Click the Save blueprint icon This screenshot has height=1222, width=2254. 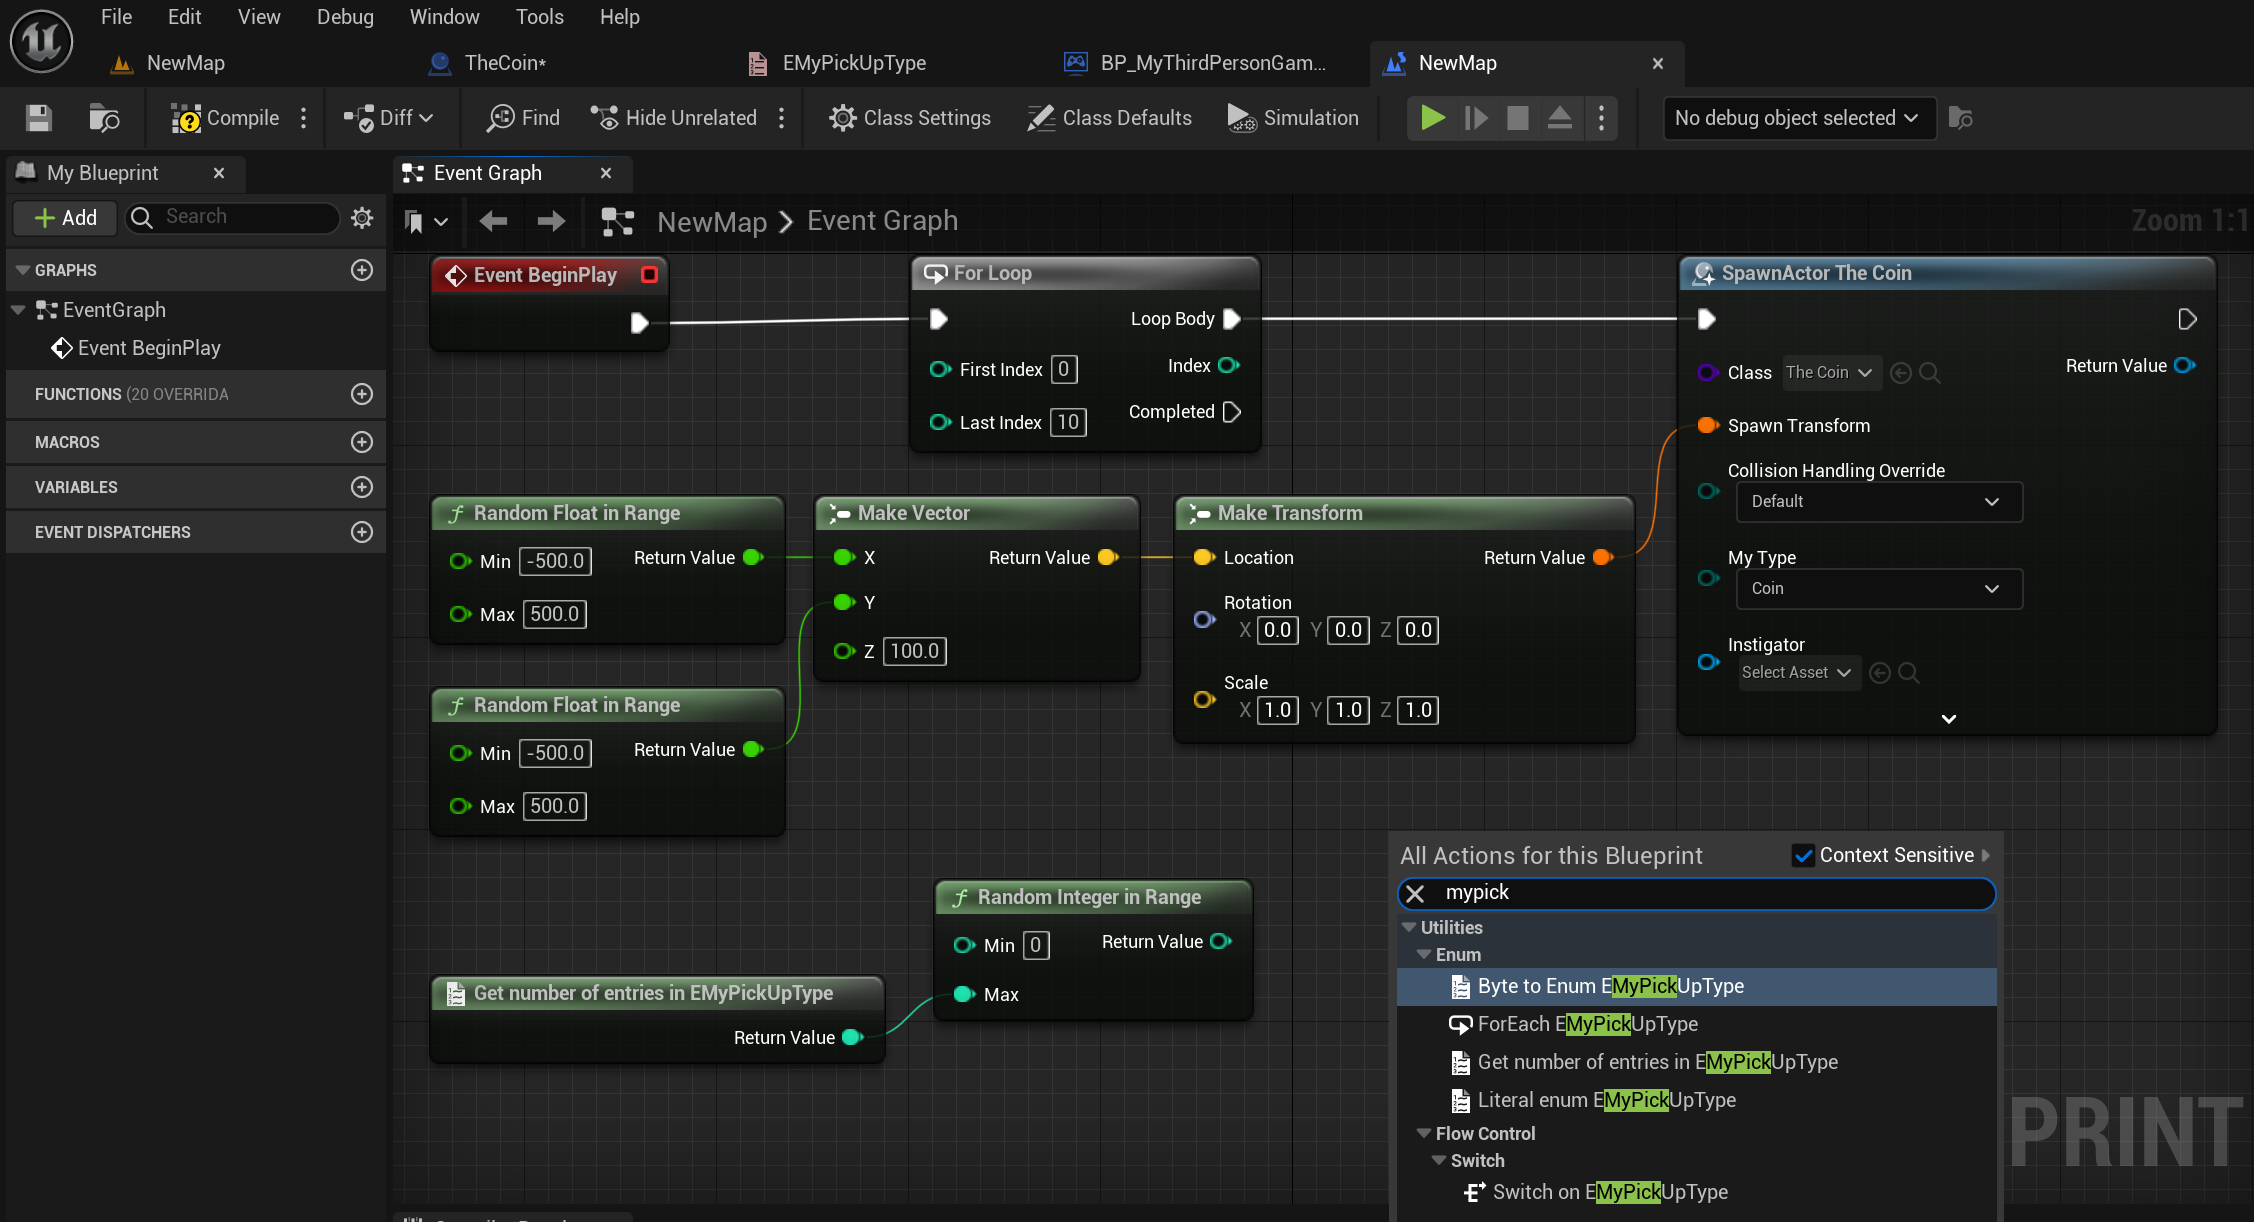39,118
